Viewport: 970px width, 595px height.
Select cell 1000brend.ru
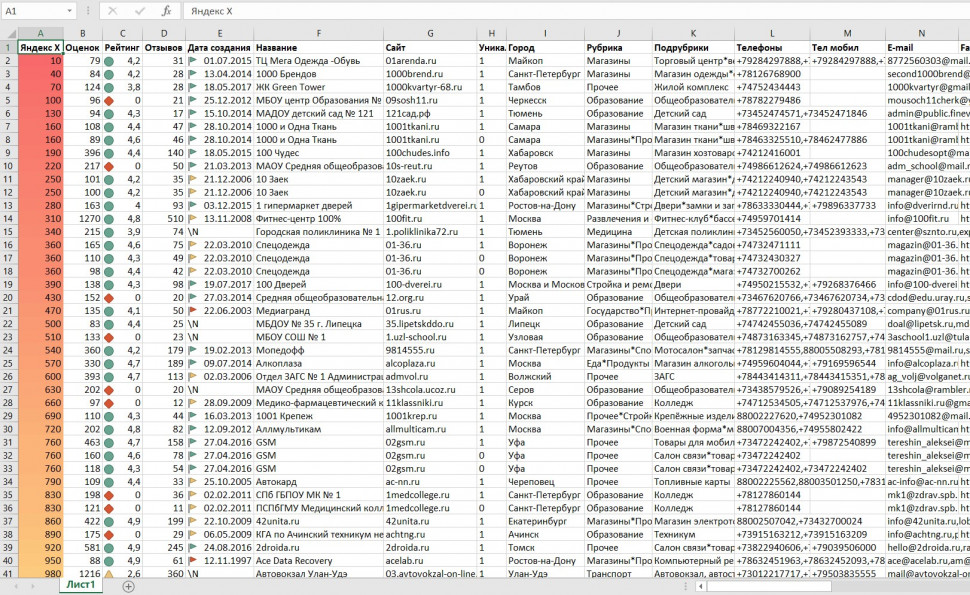click(x=430, y=74)
